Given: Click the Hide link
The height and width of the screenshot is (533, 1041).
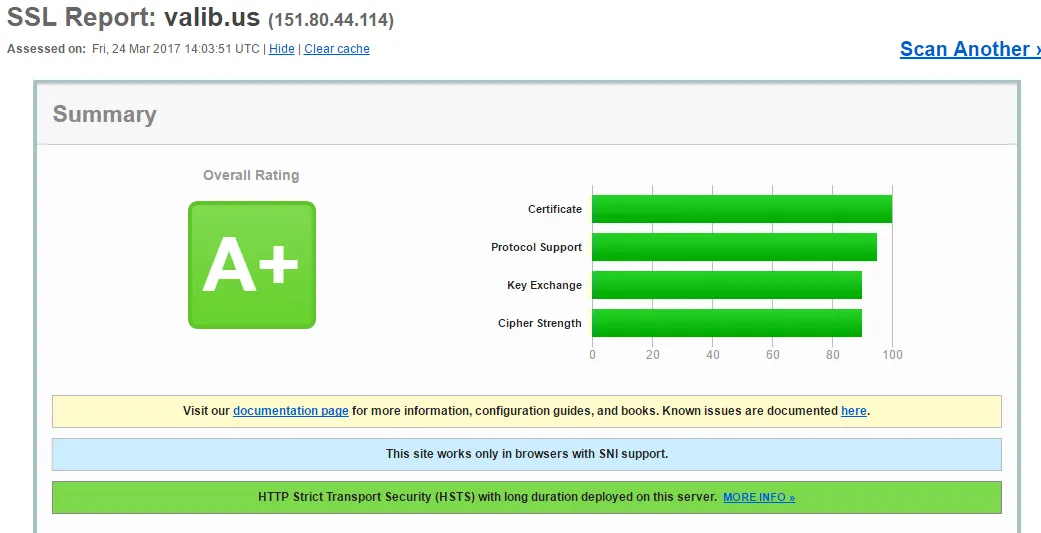Looking at the screenshot, I should (x=281, y=49).
